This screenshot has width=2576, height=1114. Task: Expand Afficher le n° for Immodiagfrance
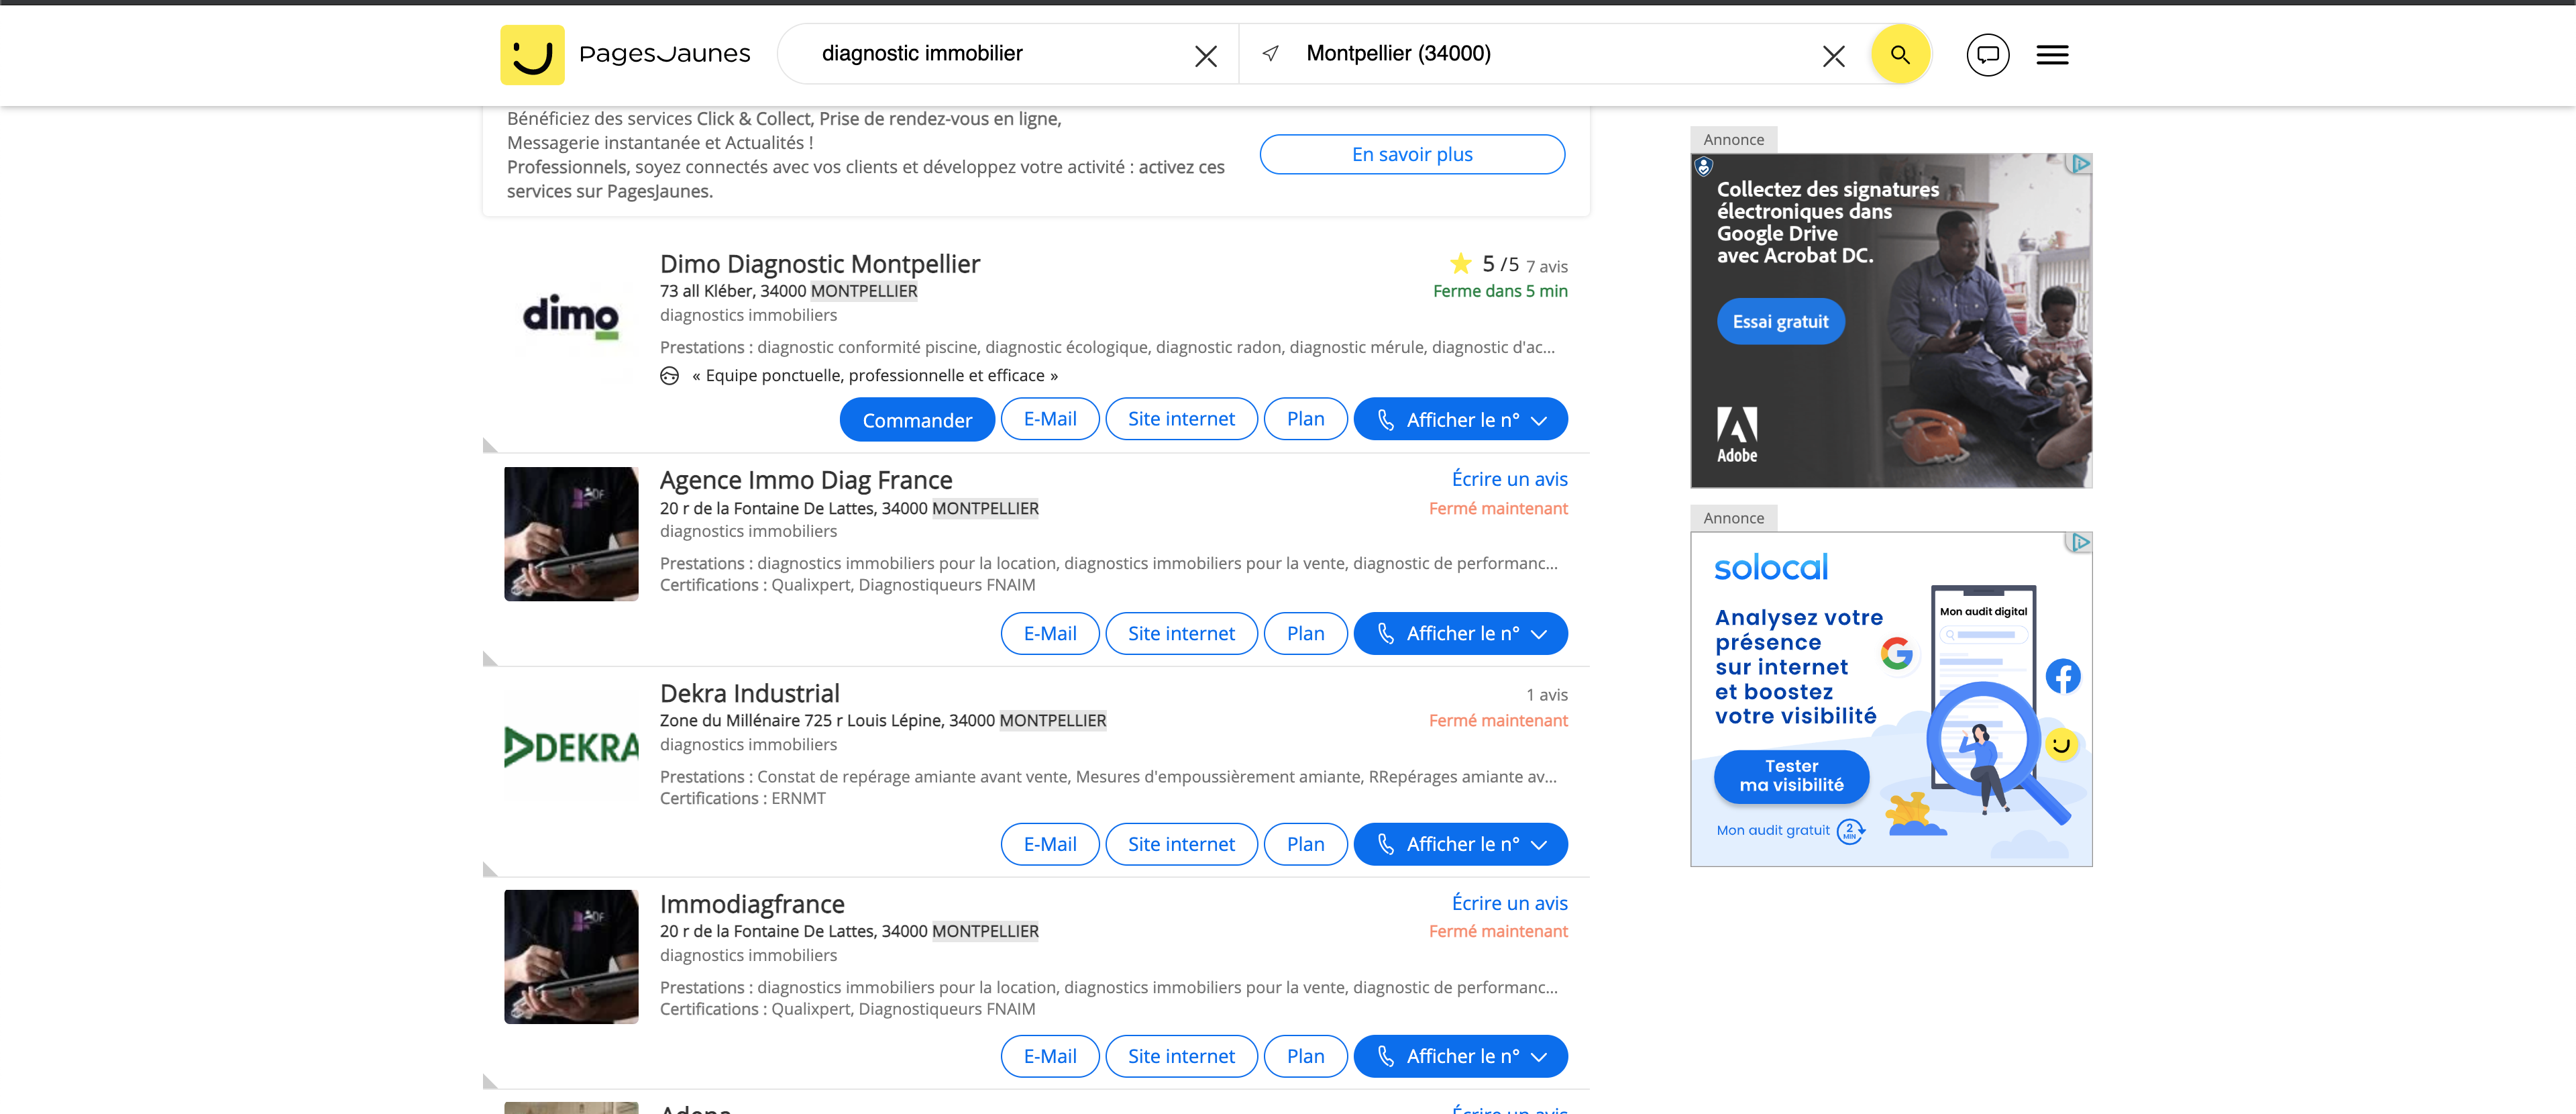1461,1056
